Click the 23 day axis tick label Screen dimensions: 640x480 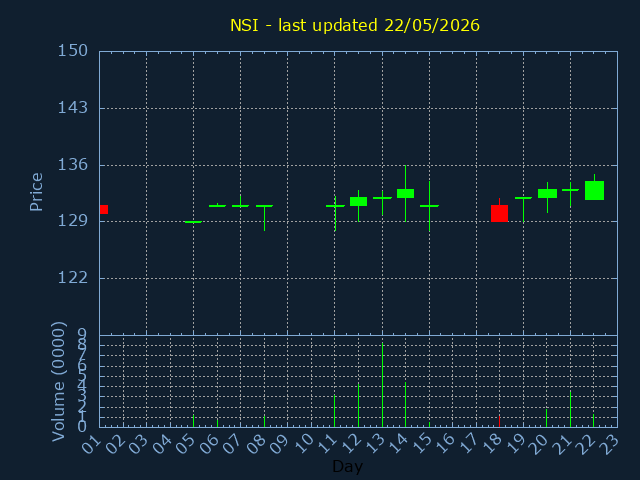610,443
